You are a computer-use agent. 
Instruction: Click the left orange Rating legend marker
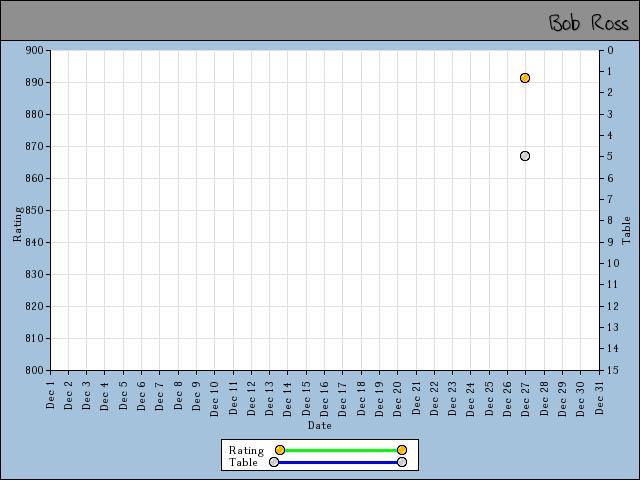280,450
